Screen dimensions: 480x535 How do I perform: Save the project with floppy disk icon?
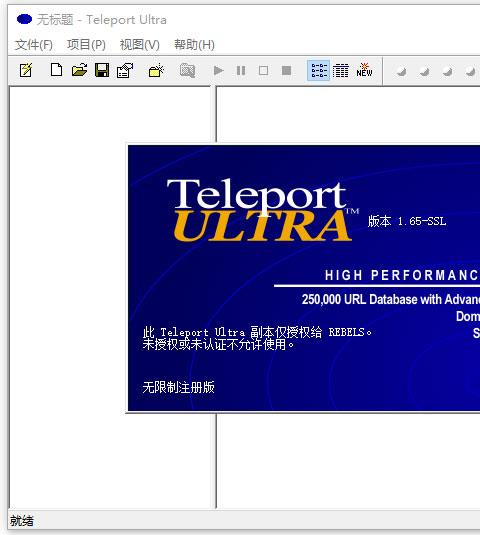102,70
